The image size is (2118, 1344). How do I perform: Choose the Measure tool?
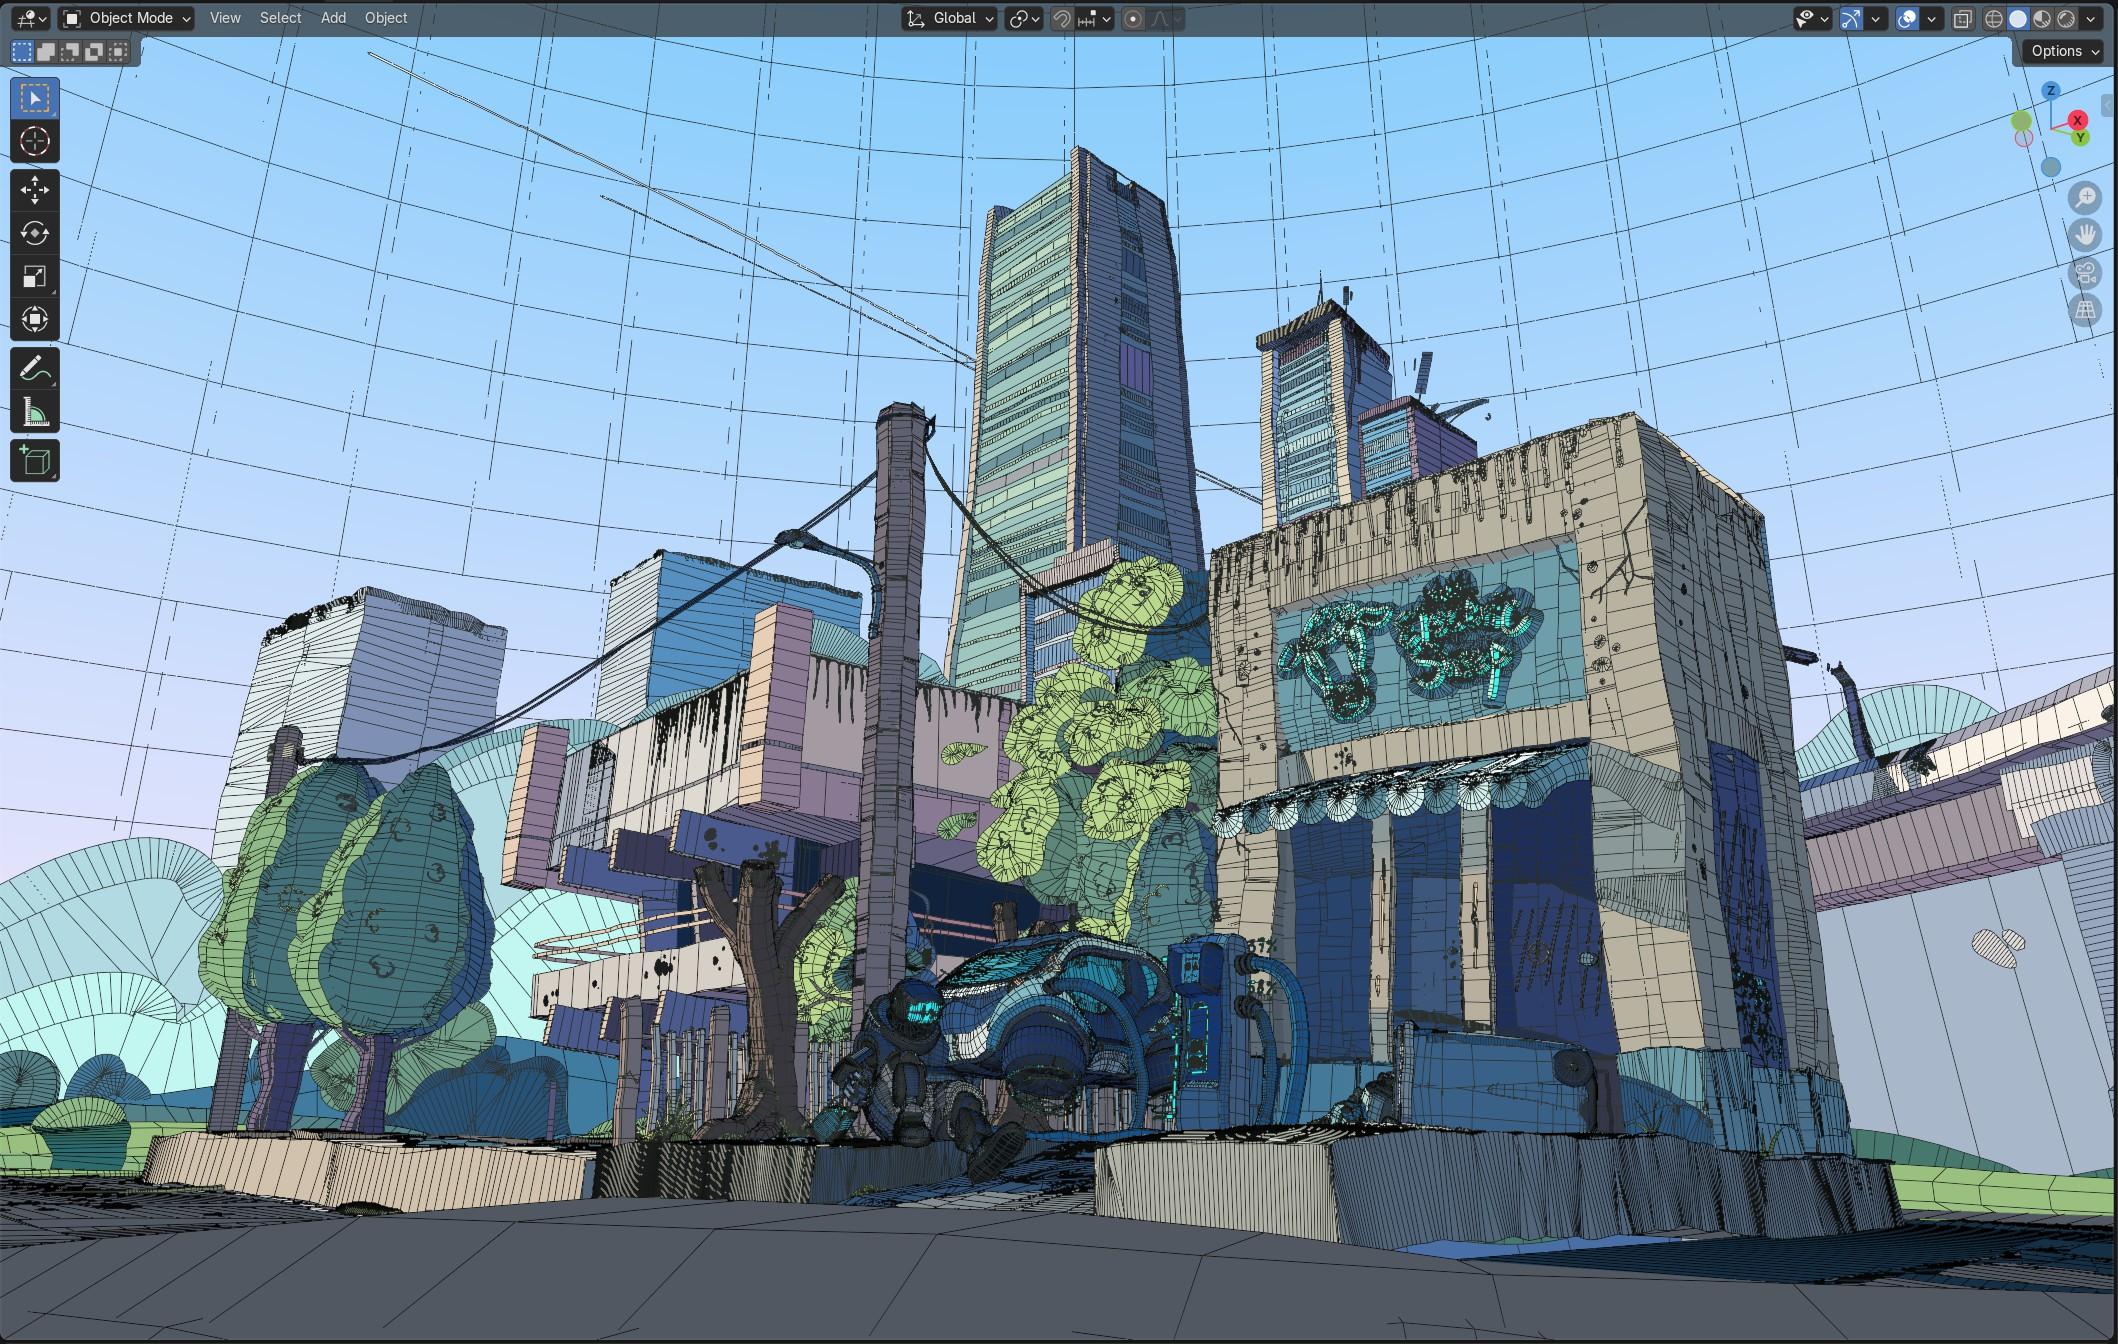34,412
